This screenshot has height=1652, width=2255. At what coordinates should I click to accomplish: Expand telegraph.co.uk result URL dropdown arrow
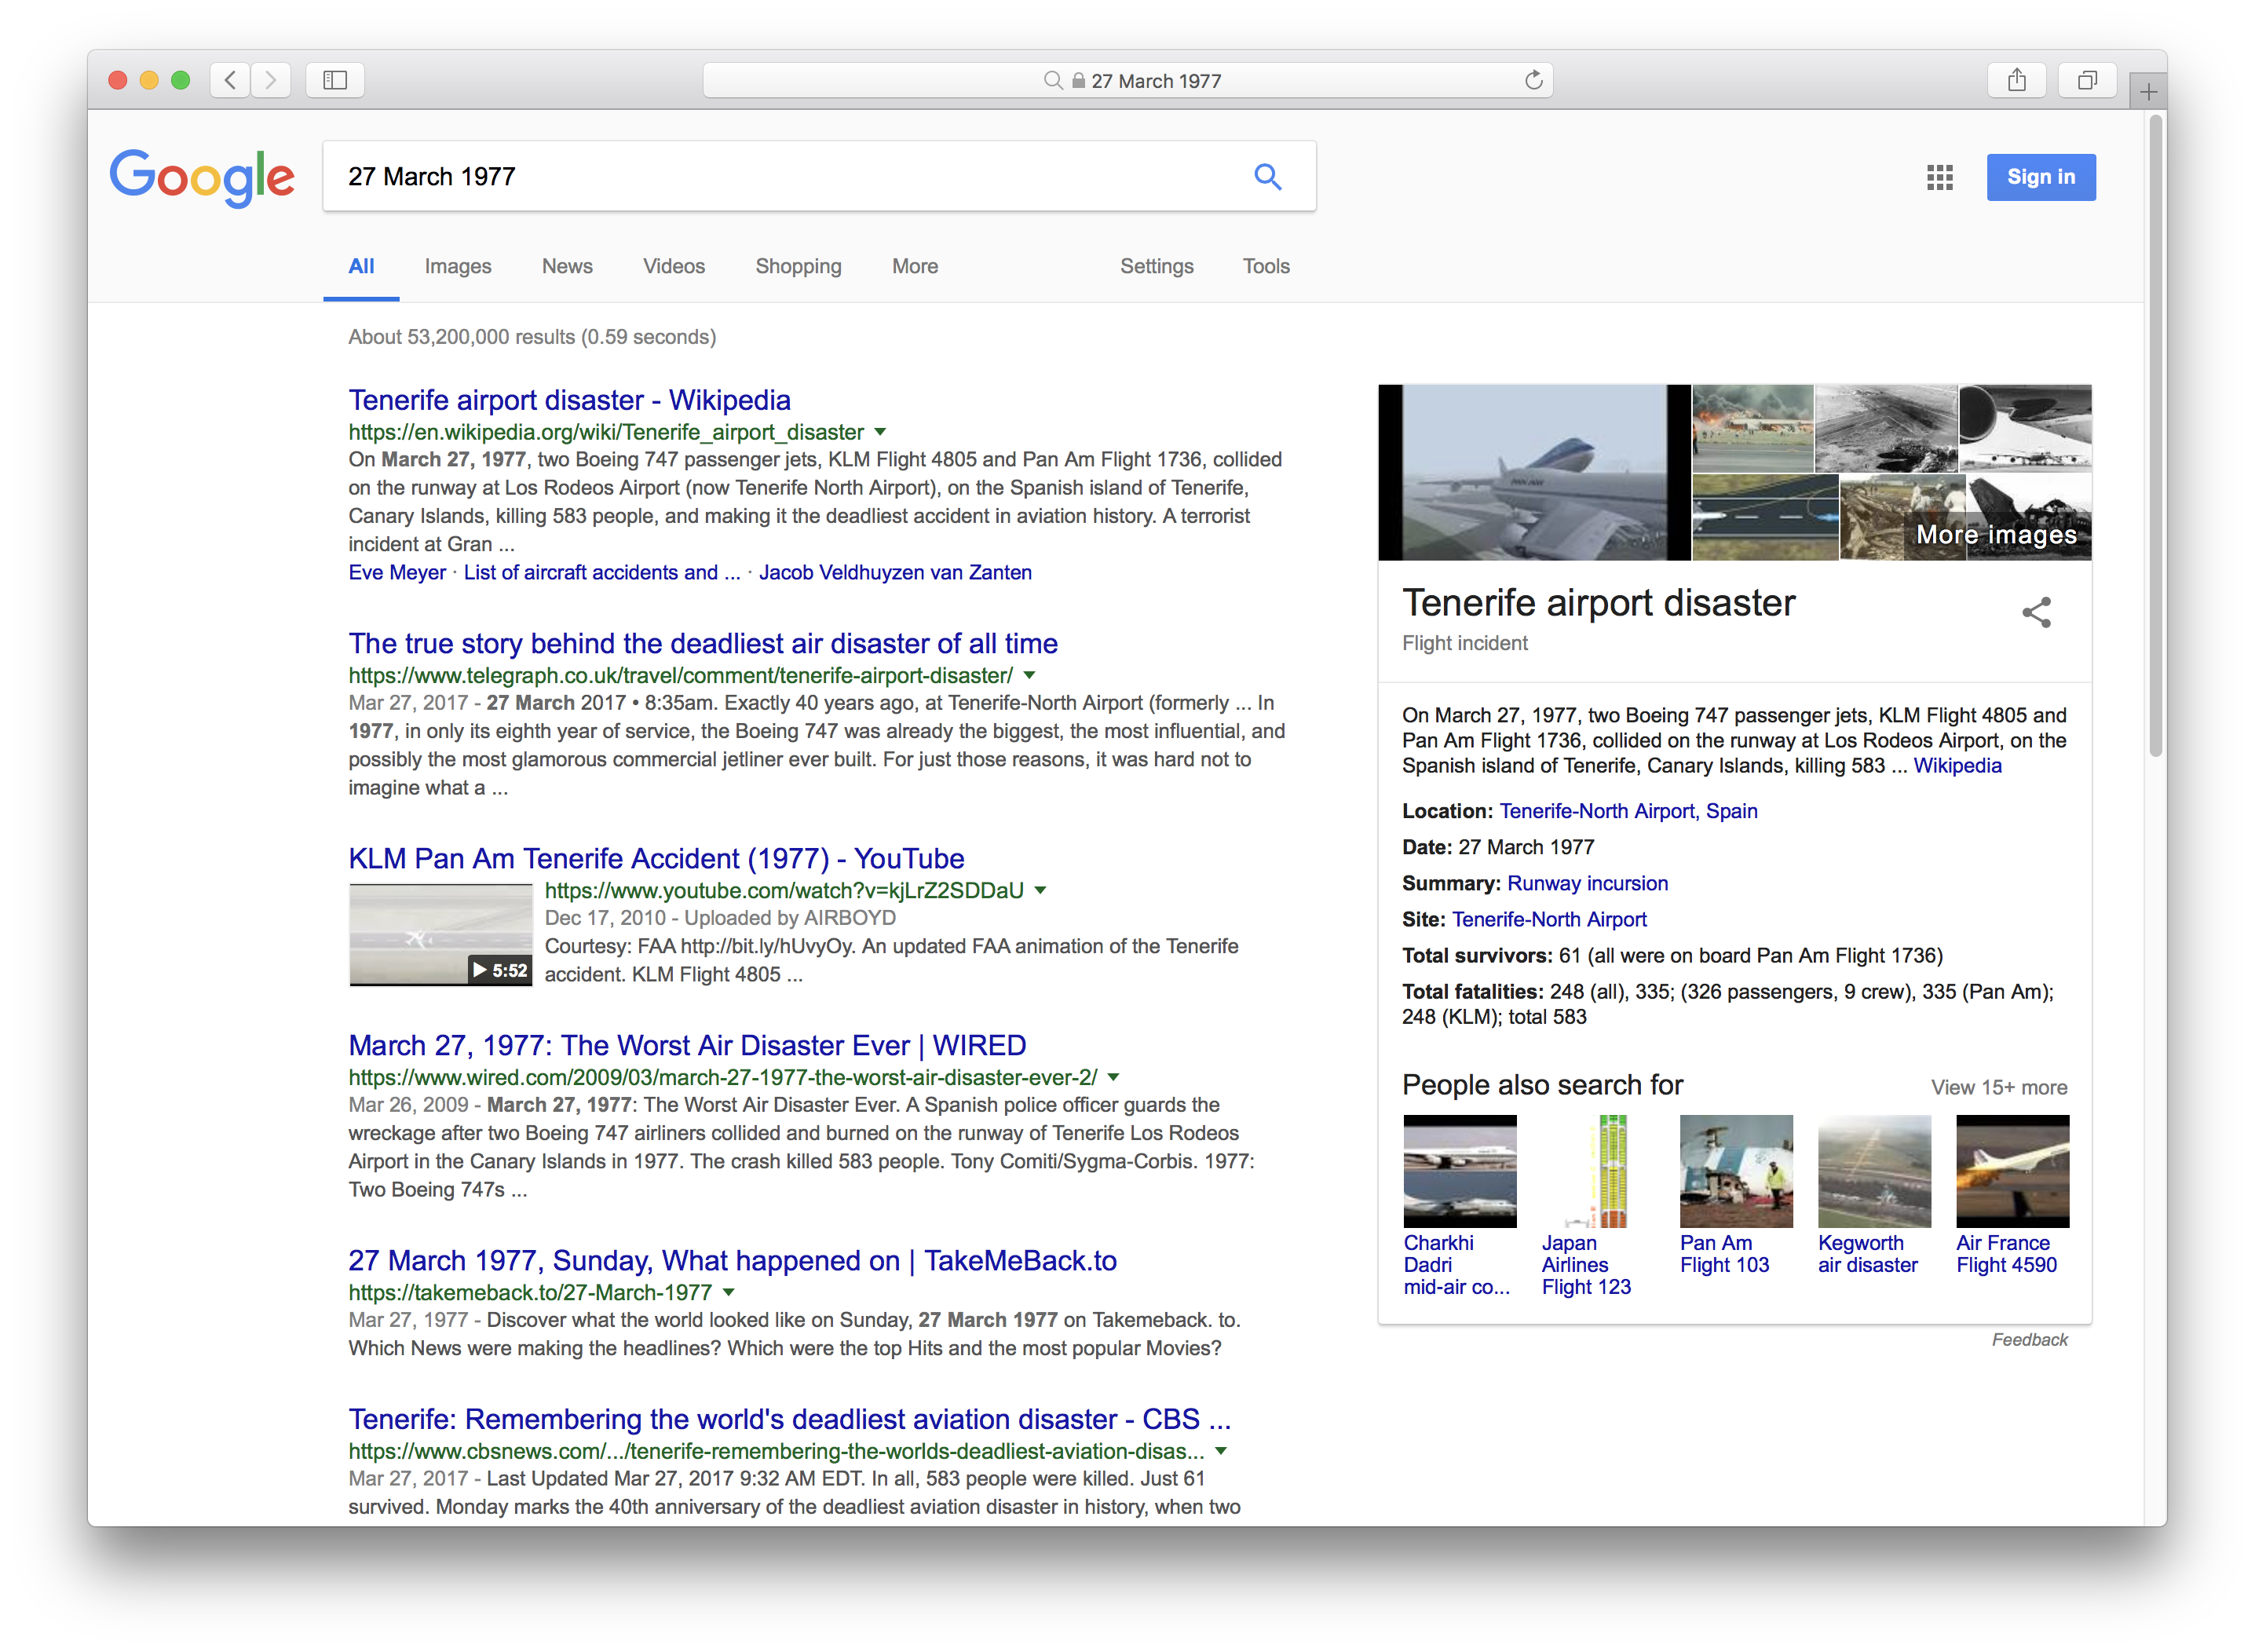(x=1029, y=675)
